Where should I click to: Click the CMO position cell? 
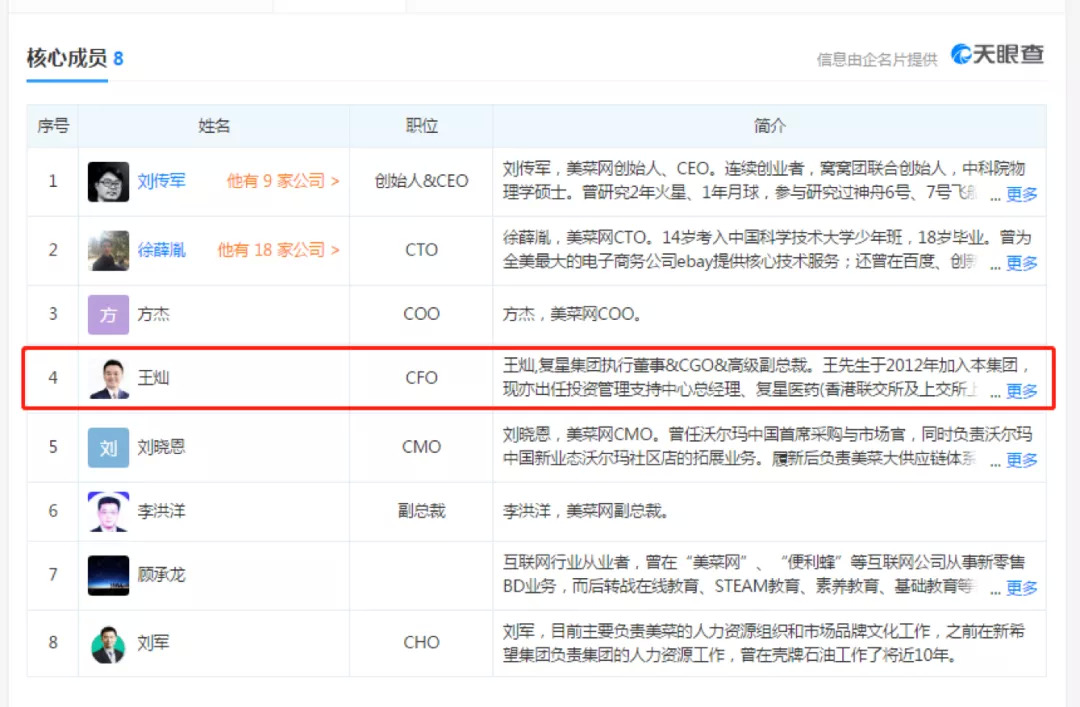[x=422, y=447]
